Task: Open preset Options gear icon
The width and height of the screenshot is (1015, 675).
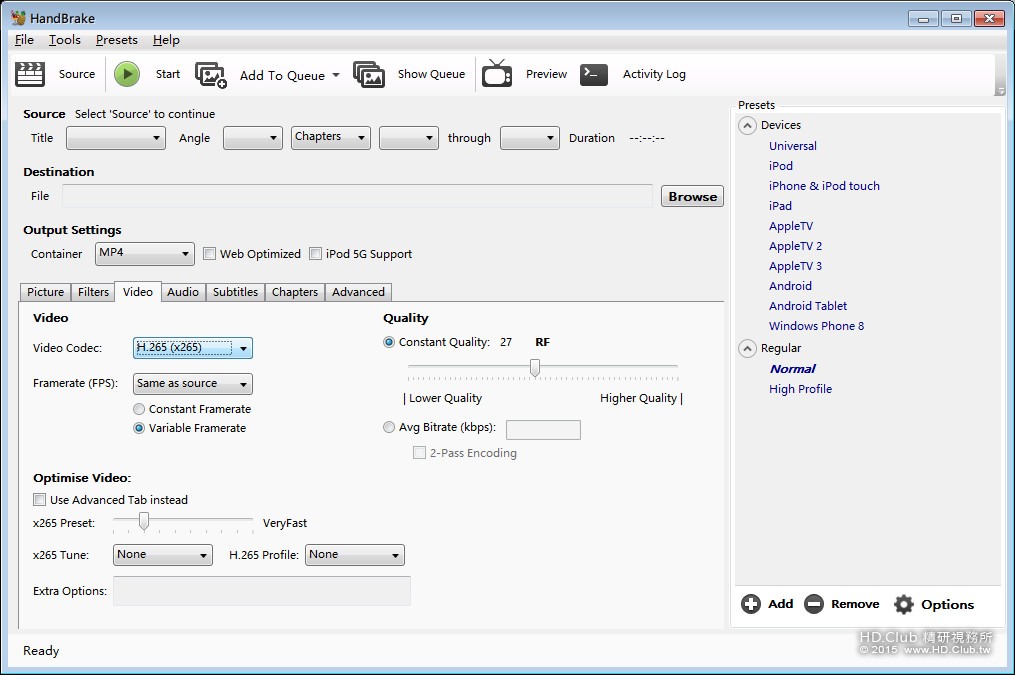Action: (904, 604)
